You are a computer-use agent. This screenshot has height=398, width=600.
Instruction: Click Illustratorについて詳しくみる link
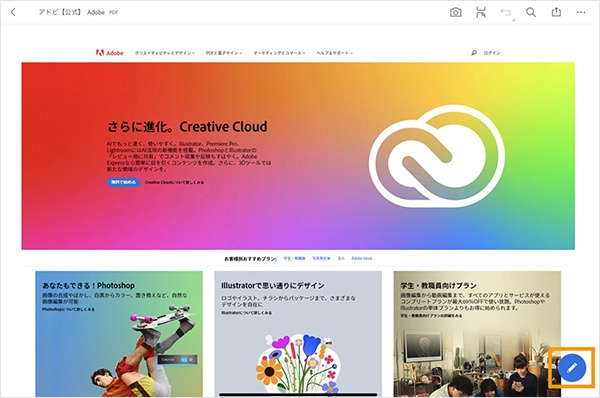[246, 313]
